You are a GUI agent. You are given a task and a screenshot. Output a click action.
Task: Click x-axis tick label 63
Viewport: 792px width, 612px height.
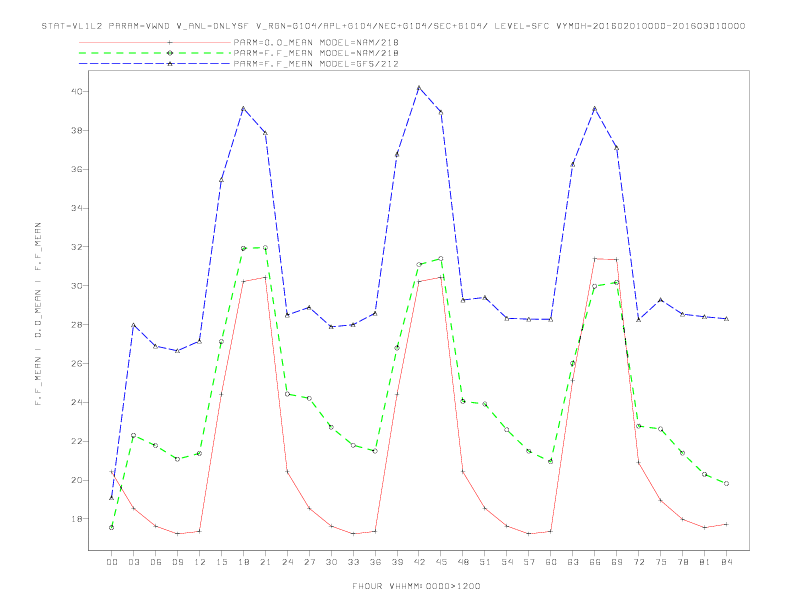573,562
